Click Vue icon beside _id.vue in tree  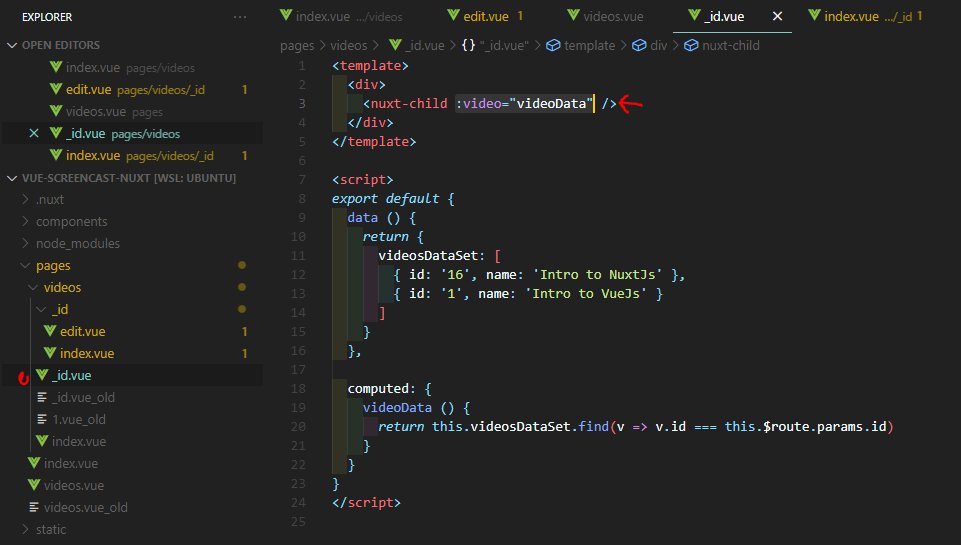click(x=42, y=375)
